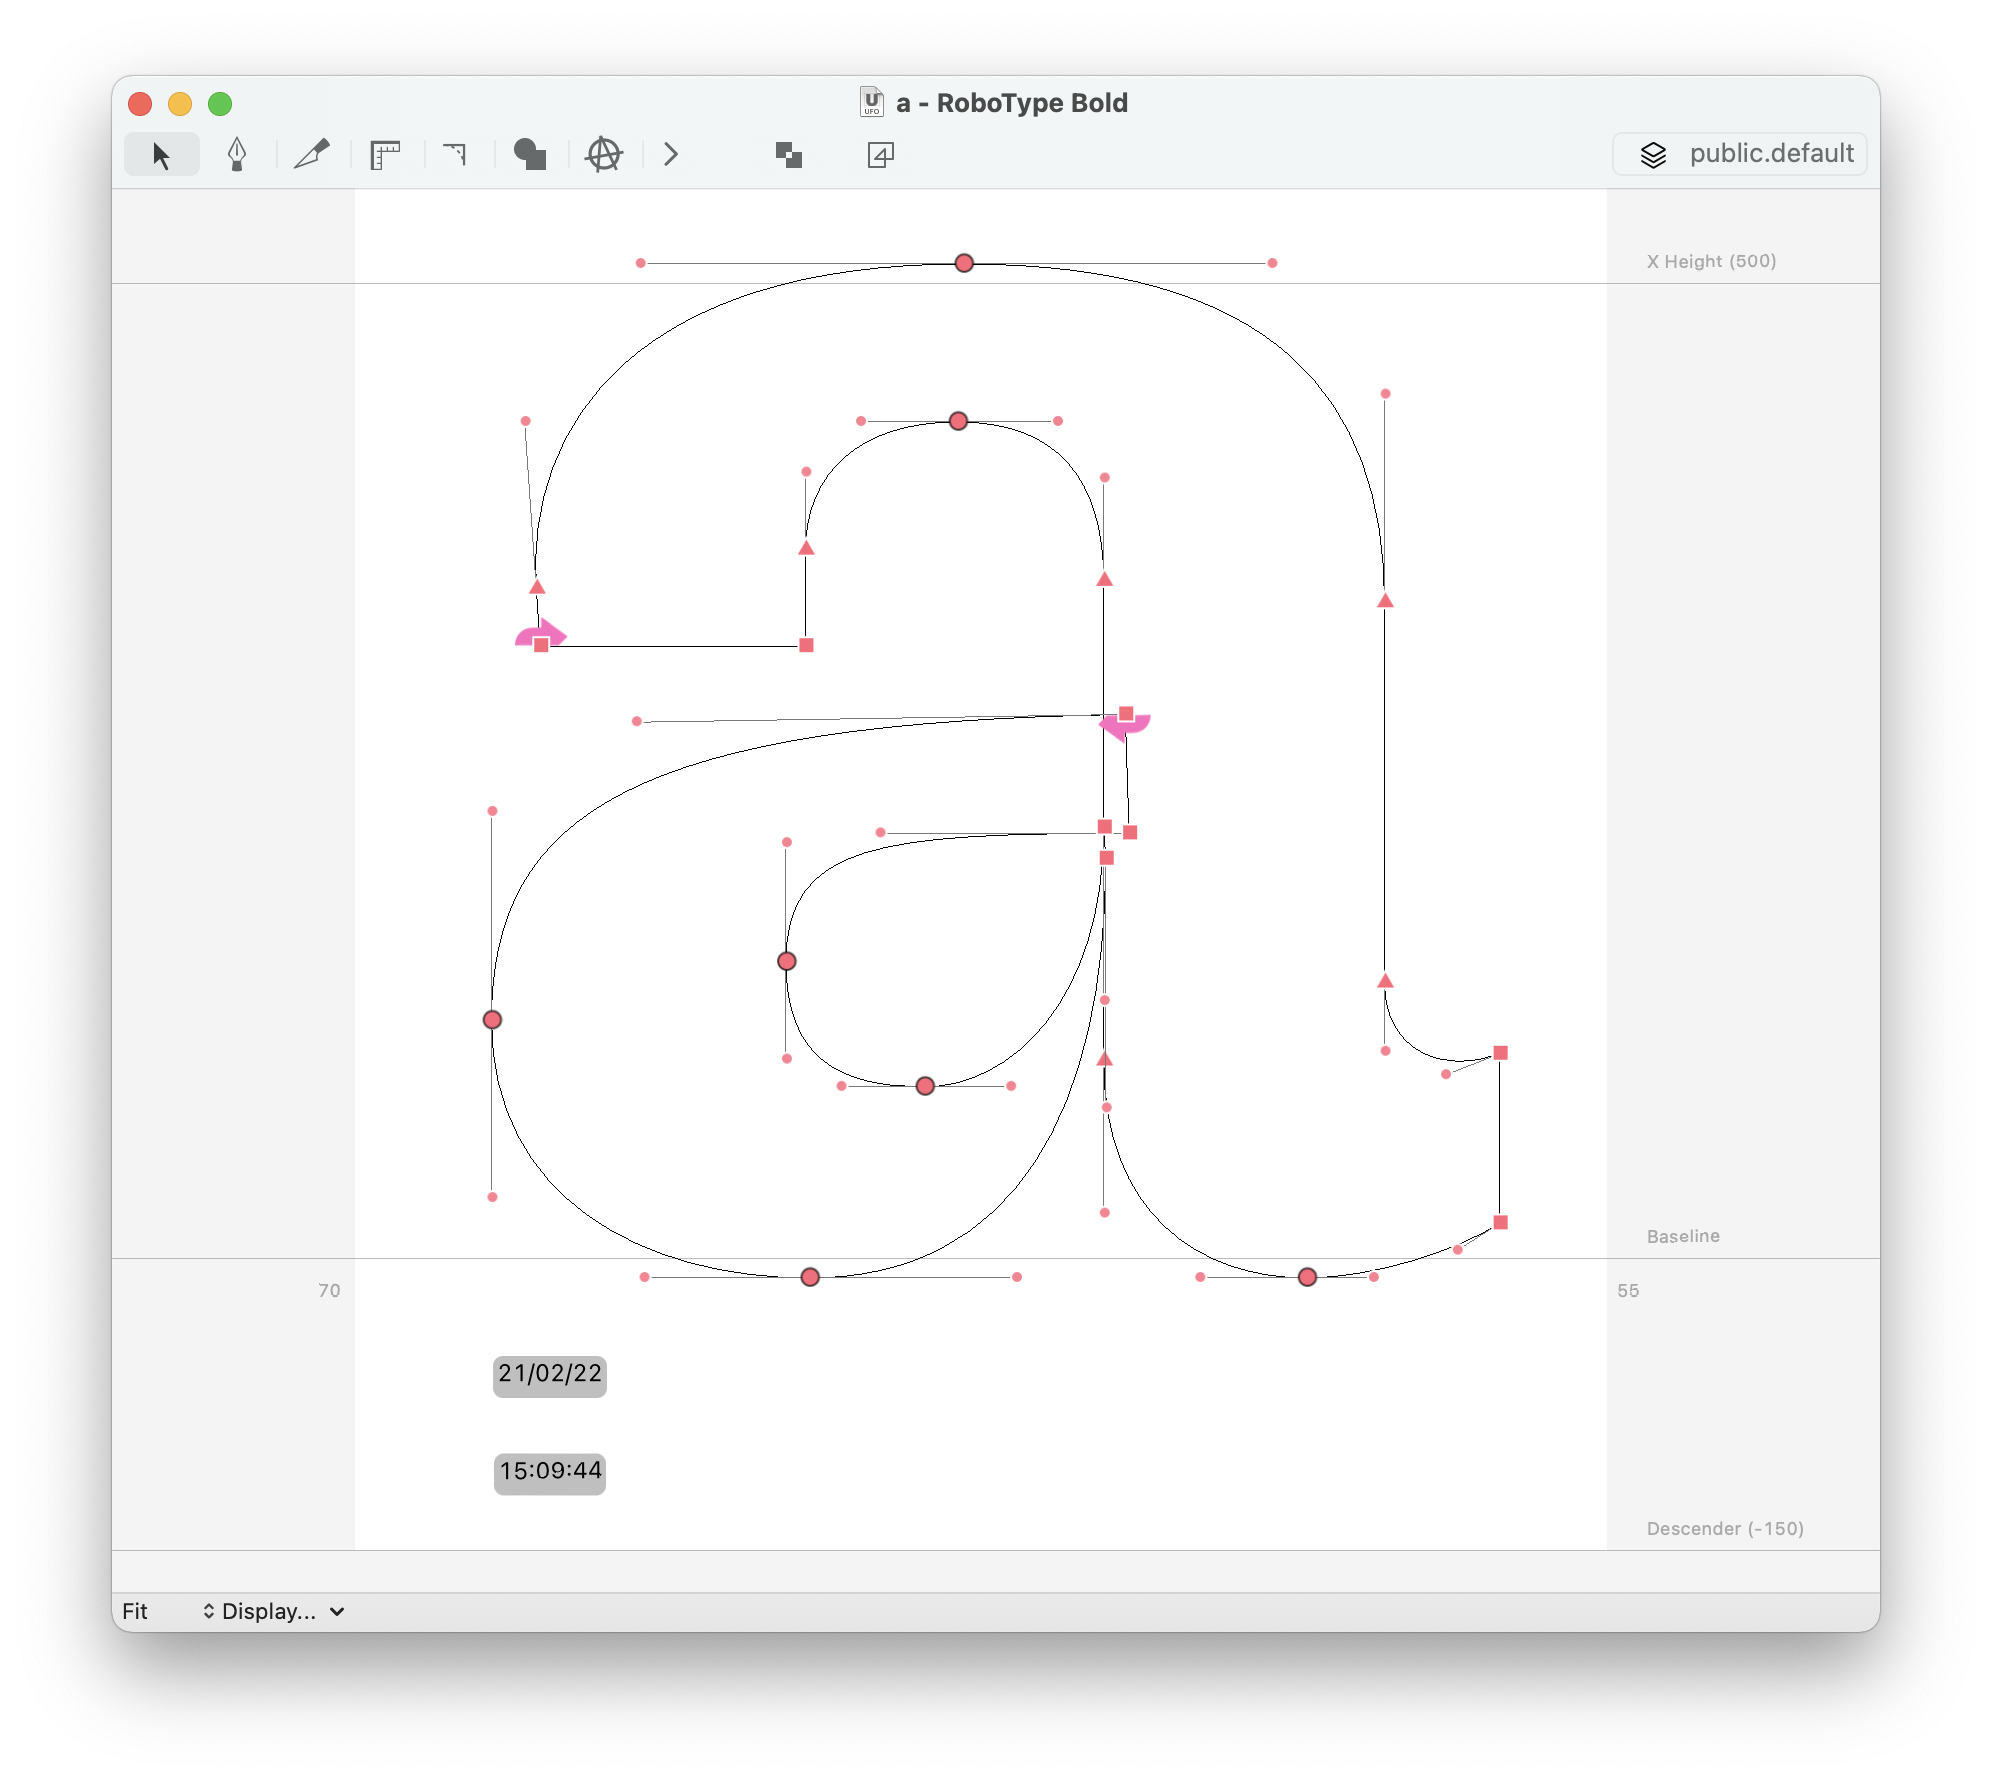Select the arrow editing tool
The height and width of the screenshot is (1780, 1992).
click(161, 155)
